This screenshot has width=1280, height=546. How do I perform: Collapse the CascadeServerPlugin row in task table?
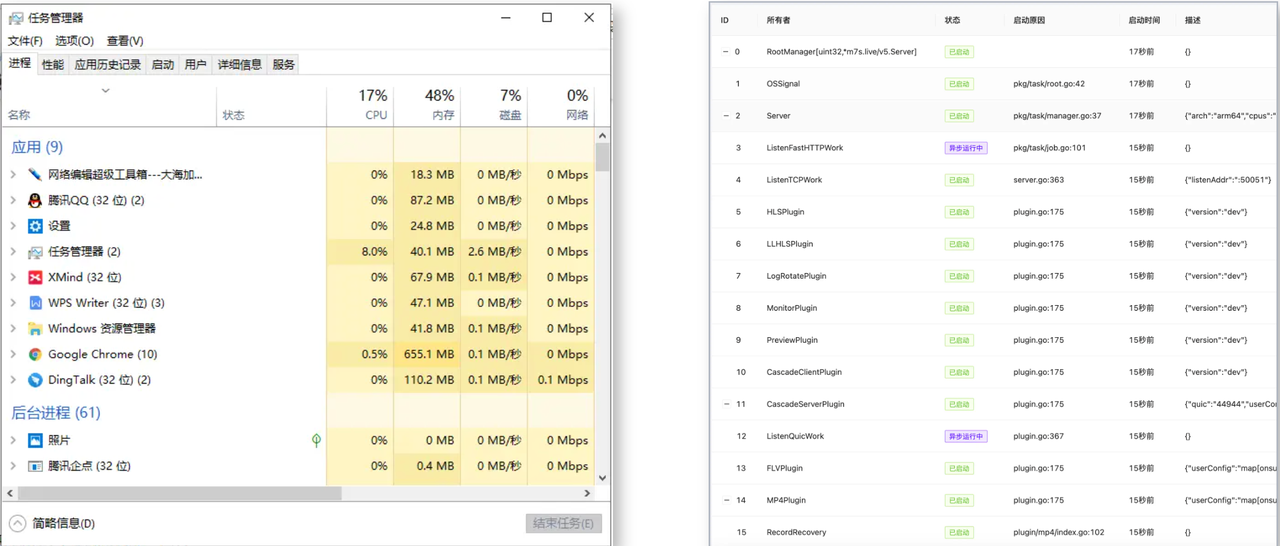point(726,404)
